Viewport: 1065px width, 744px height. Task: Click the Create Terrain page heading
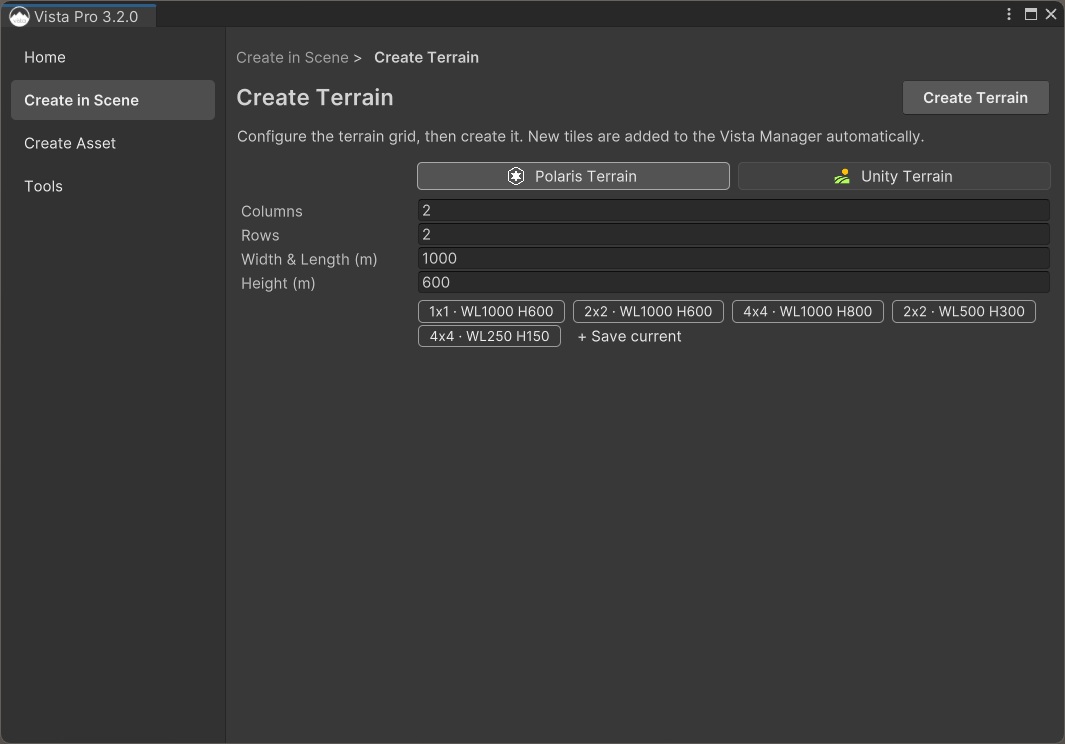pos(314,98)
